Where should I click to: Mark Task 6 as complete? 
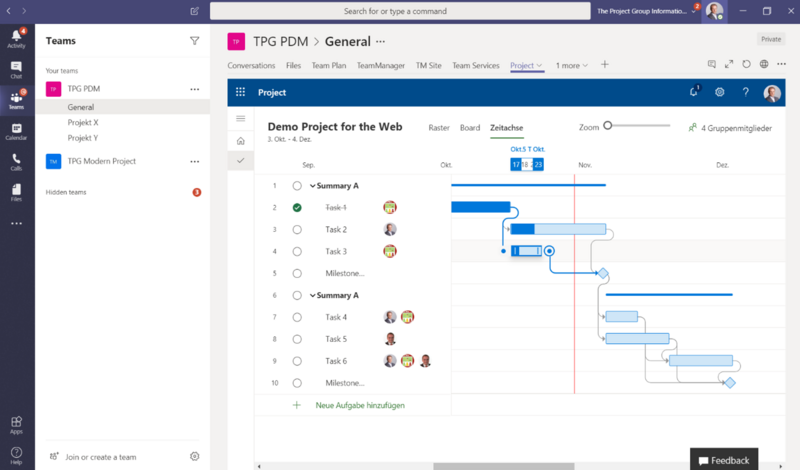coord(297,361)
